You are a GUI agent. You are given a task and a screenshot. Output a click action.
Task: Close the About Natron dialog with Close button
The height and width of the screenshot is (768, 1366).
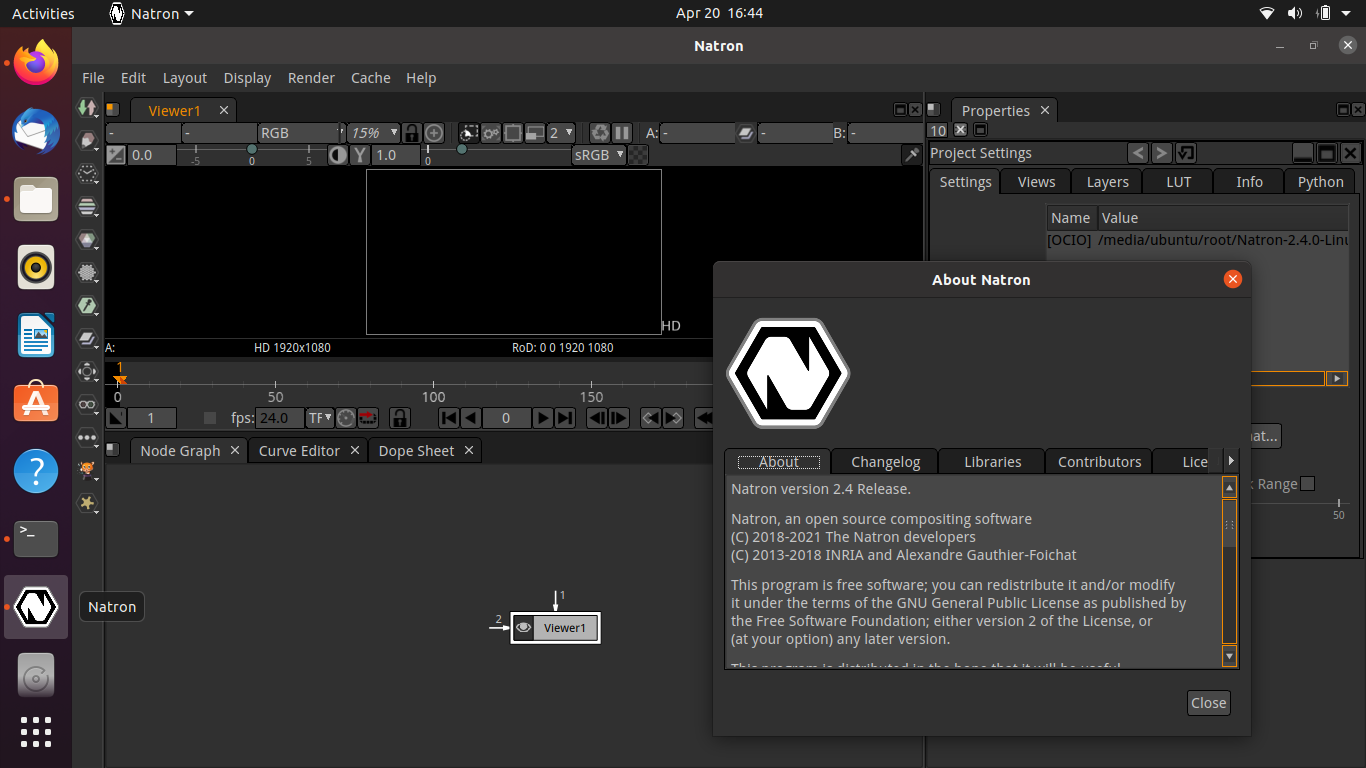pyautogui.click(x=1208, y=703)
